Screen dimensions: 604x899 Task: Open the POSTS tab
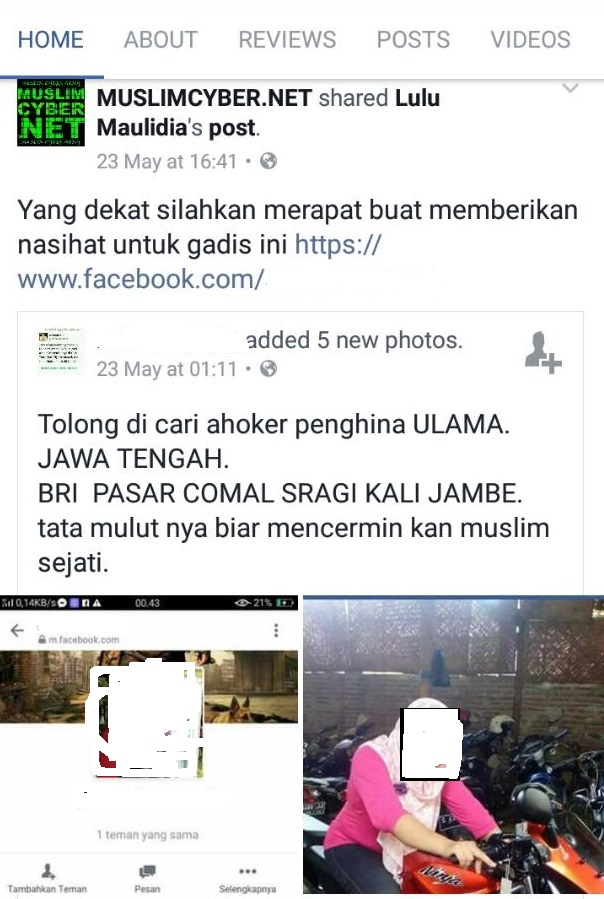(414, 40)
